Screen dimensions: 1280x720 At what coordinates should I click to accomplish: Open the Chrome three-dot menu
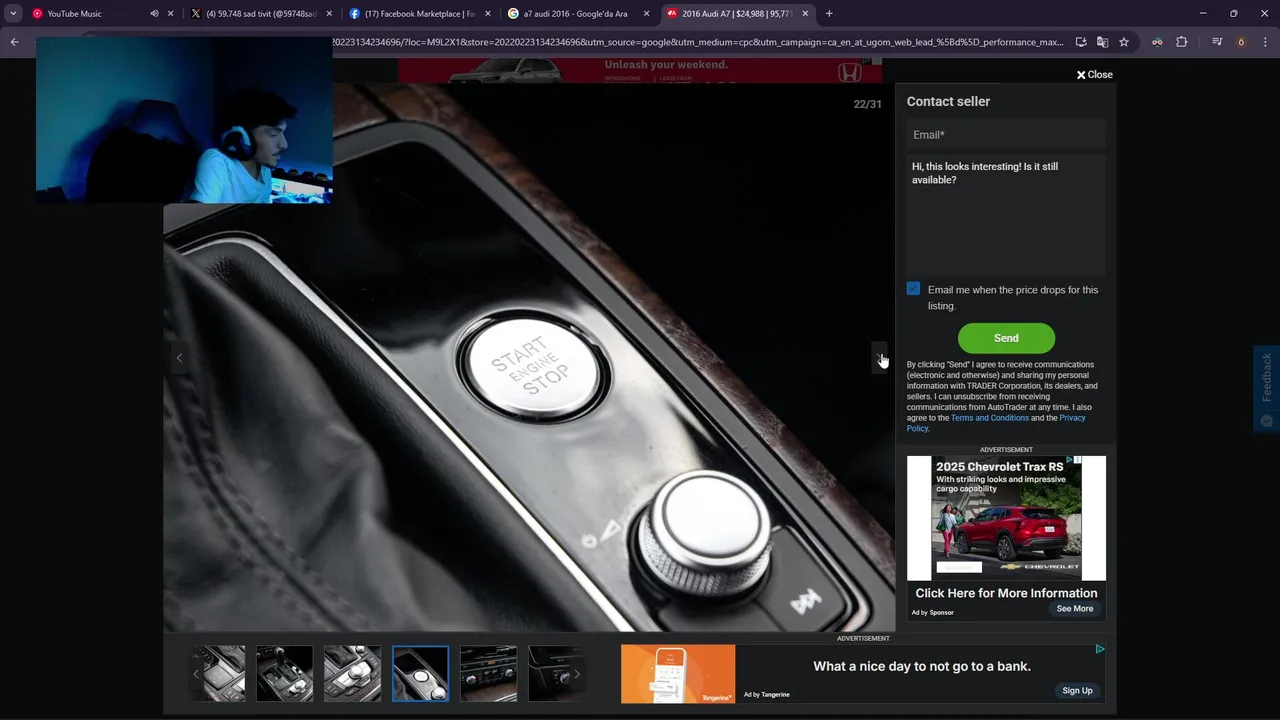pos(1264,42)
